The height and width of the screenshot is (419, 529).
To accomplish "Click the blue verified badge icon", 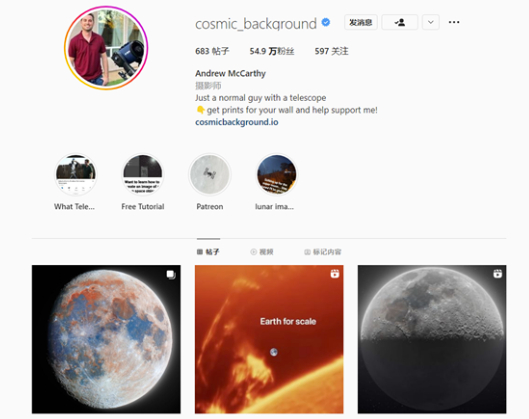I will point(326,22).
